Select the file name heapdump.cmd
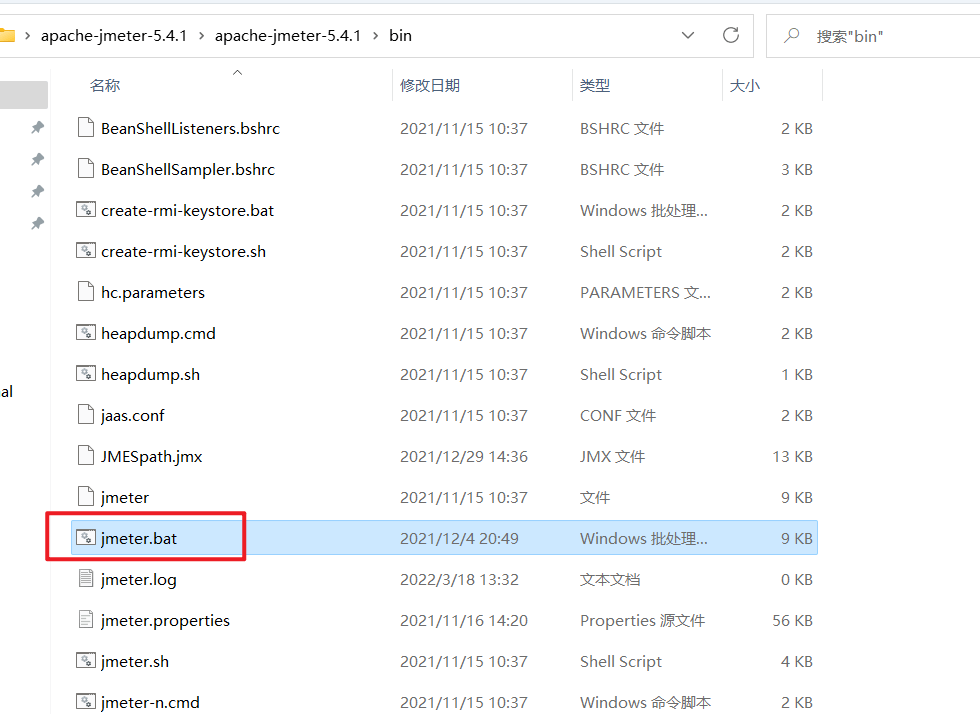The width and height of the screenshot is (980, 714). pos(158,333)
